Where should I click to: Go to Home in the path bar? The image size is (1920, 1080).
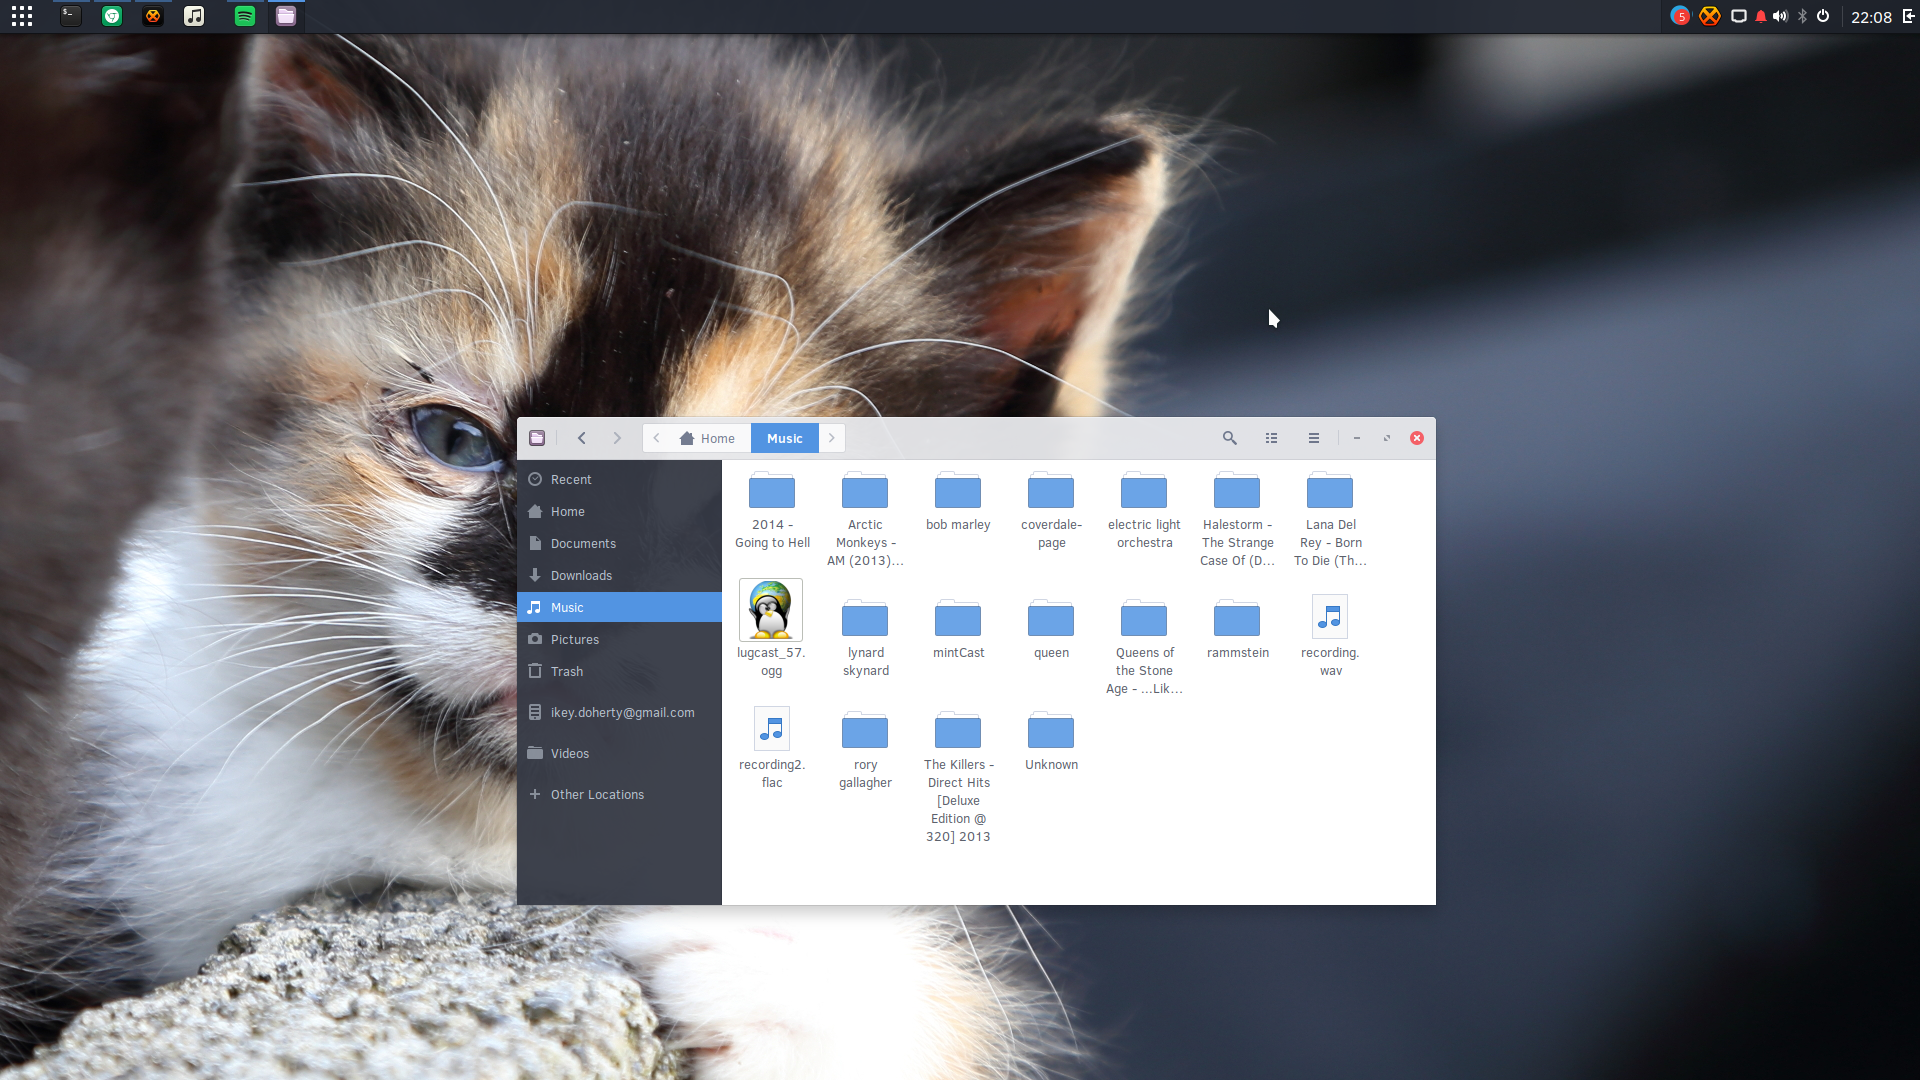pos(707,438)
